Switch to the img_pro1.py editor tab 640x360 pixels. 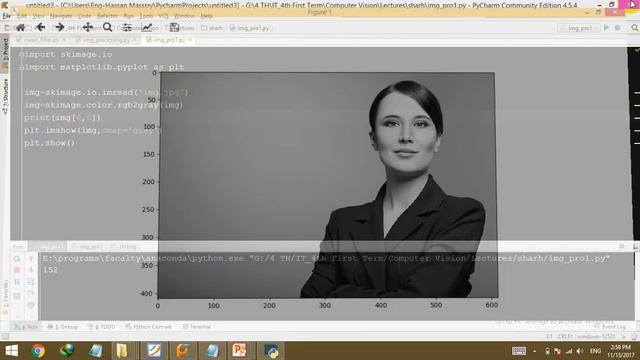coord(169,40)
